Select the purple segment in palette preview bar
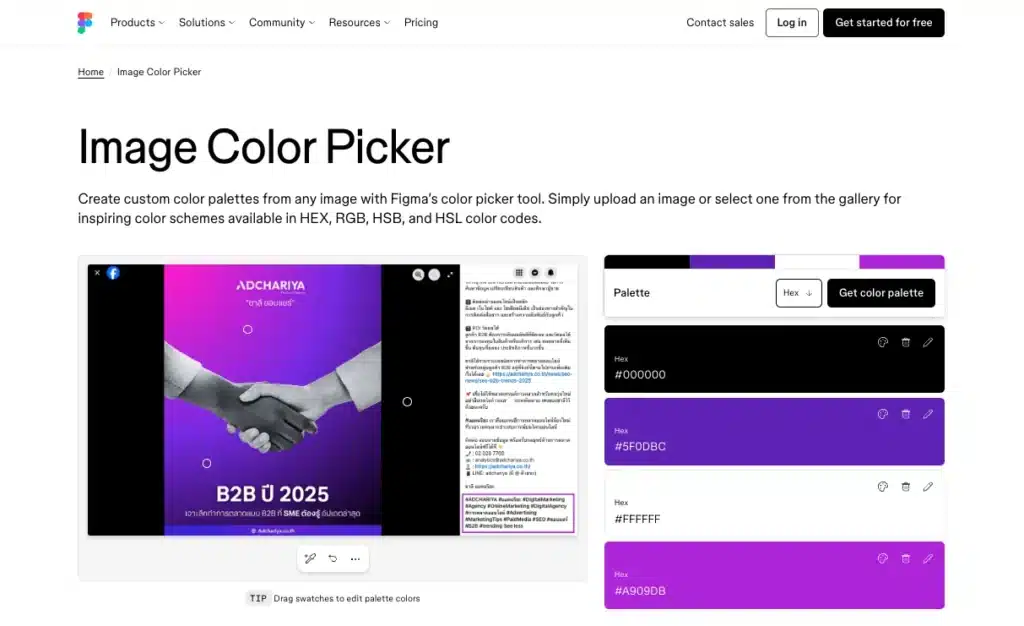Viewport: 1024px width, 626px height. click(x=731, y=262)
